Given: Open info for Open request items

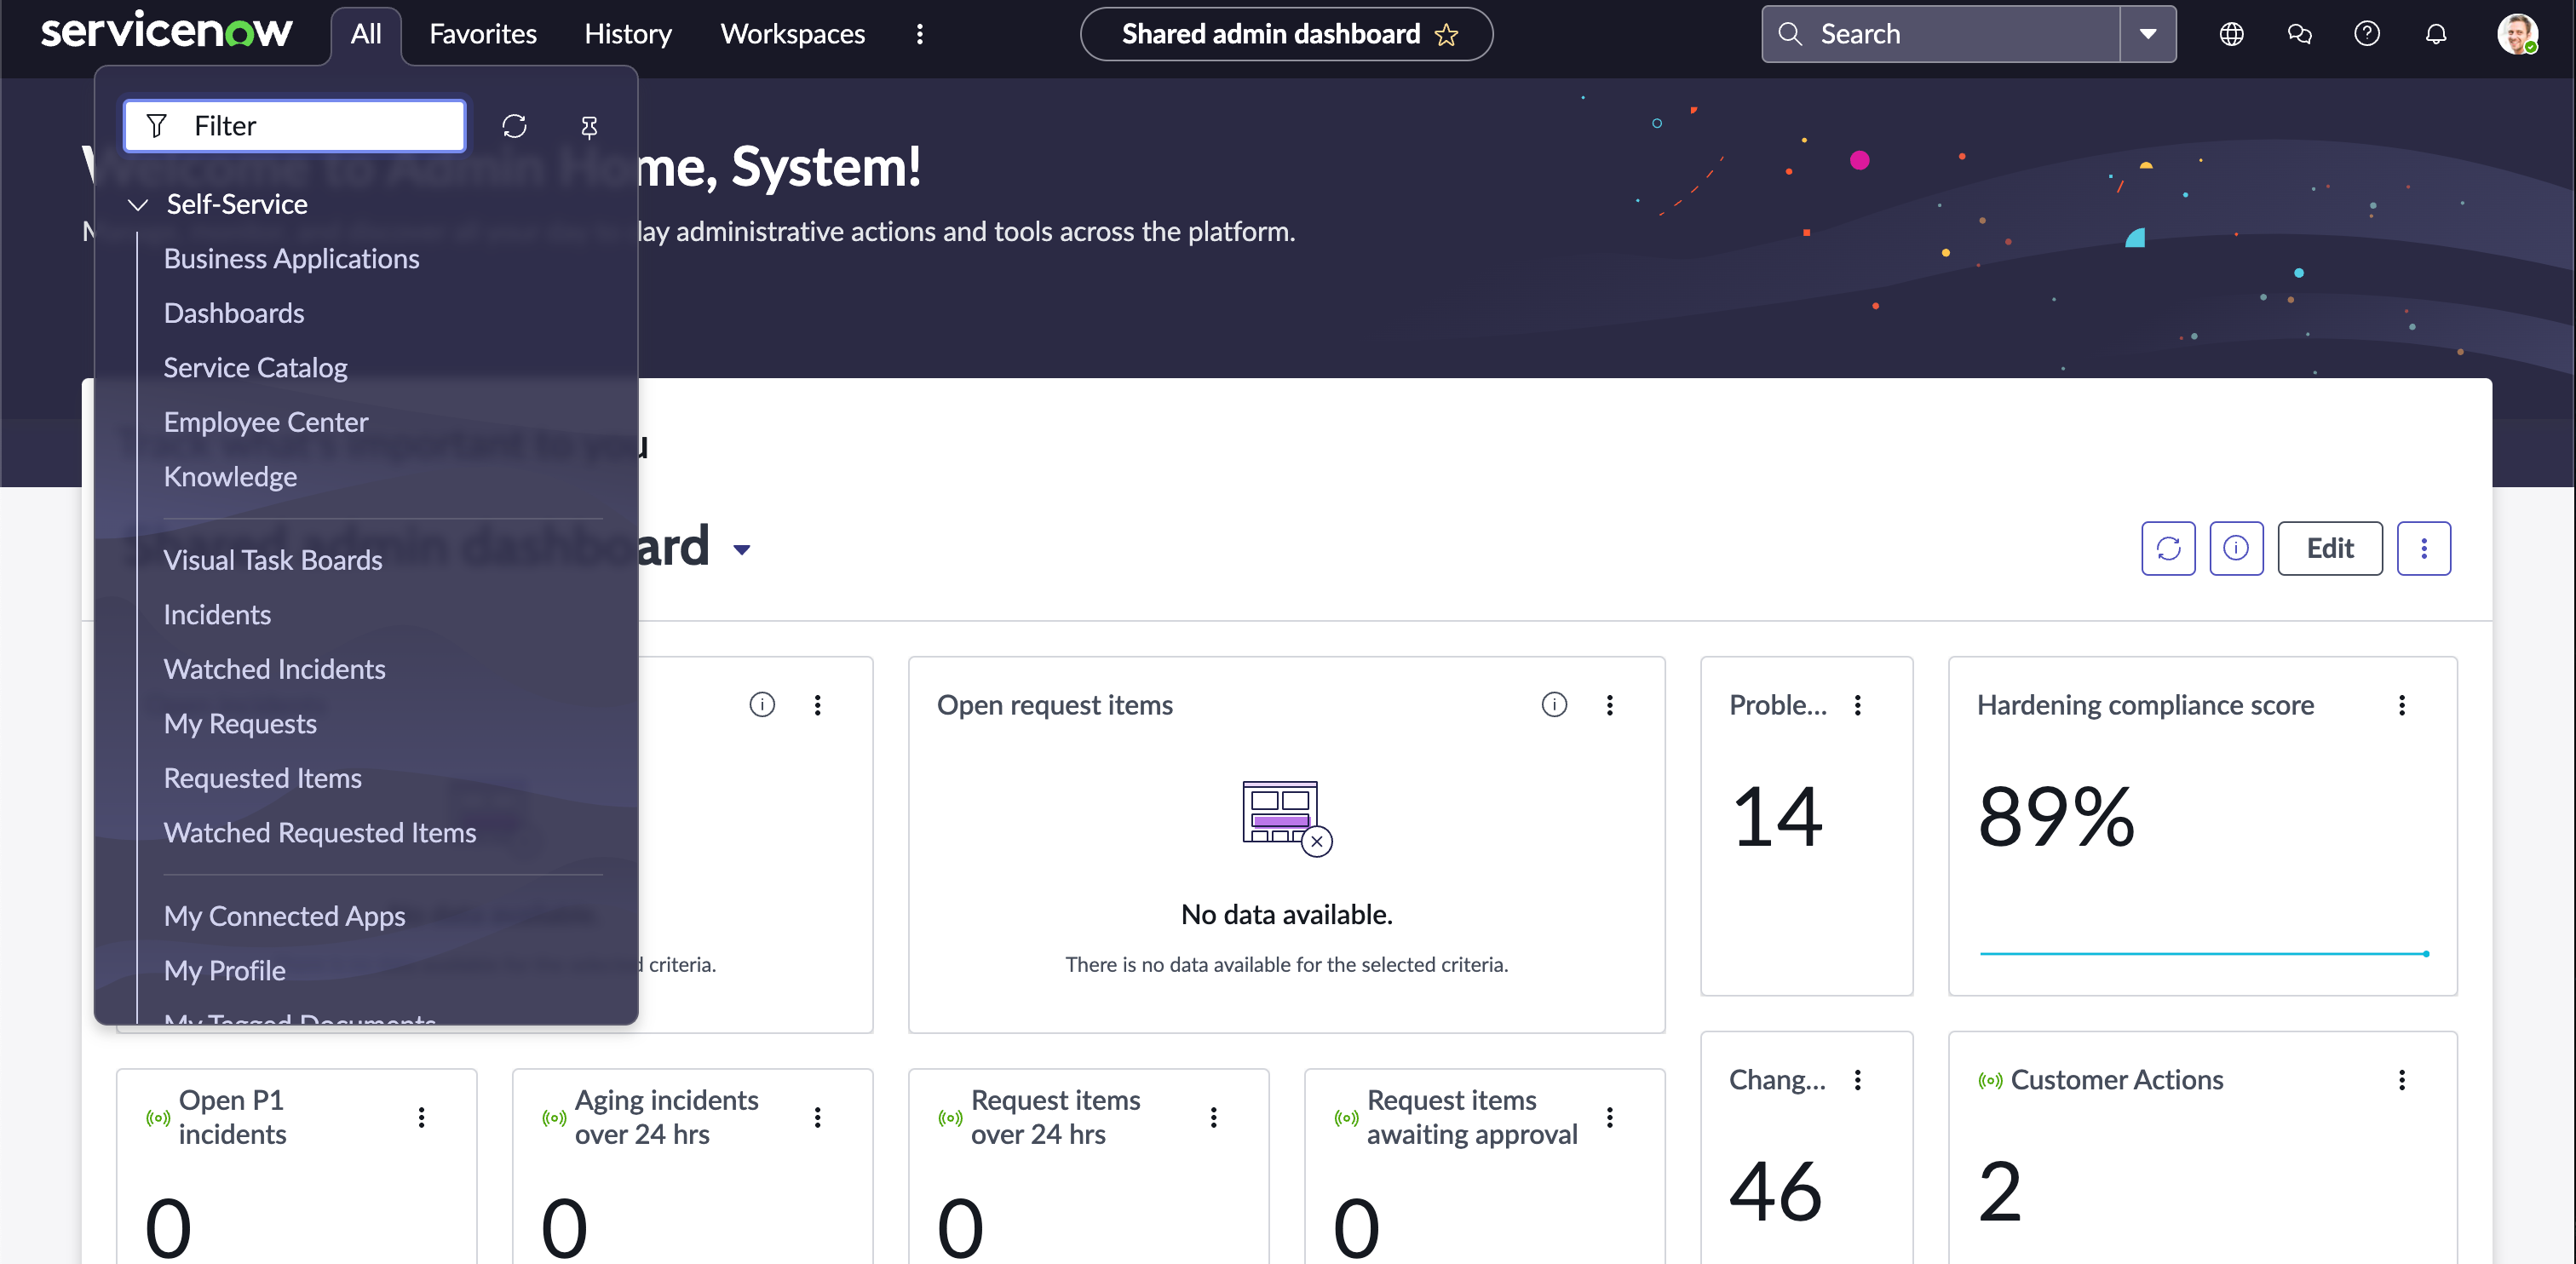Looking at the screenshot, I should [1554, 705].
